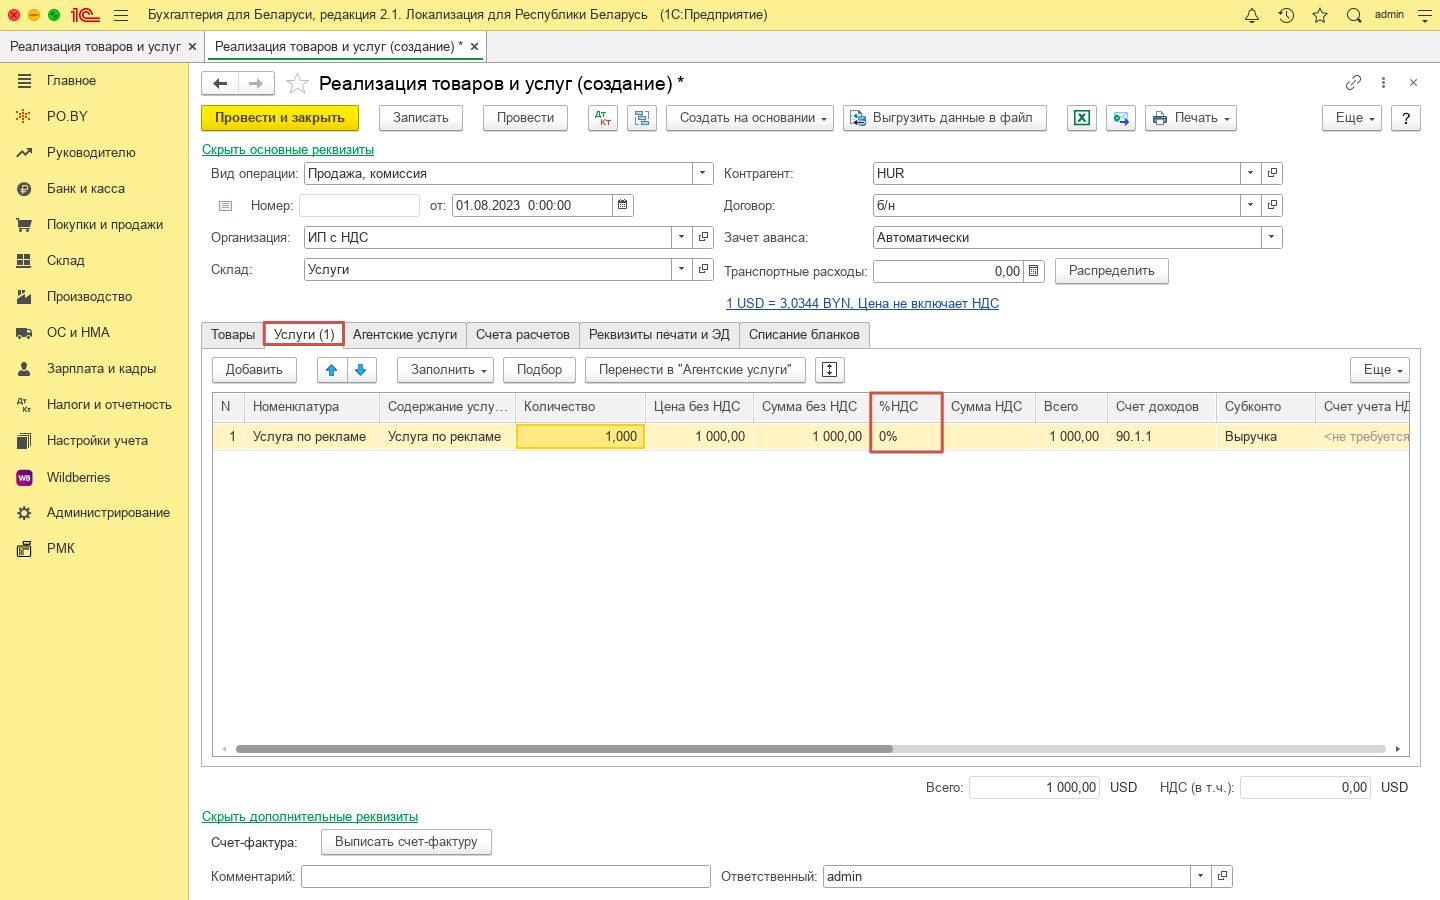
Task: Open Заполнить dropdown in table toolbar
Action: point(445,370)
